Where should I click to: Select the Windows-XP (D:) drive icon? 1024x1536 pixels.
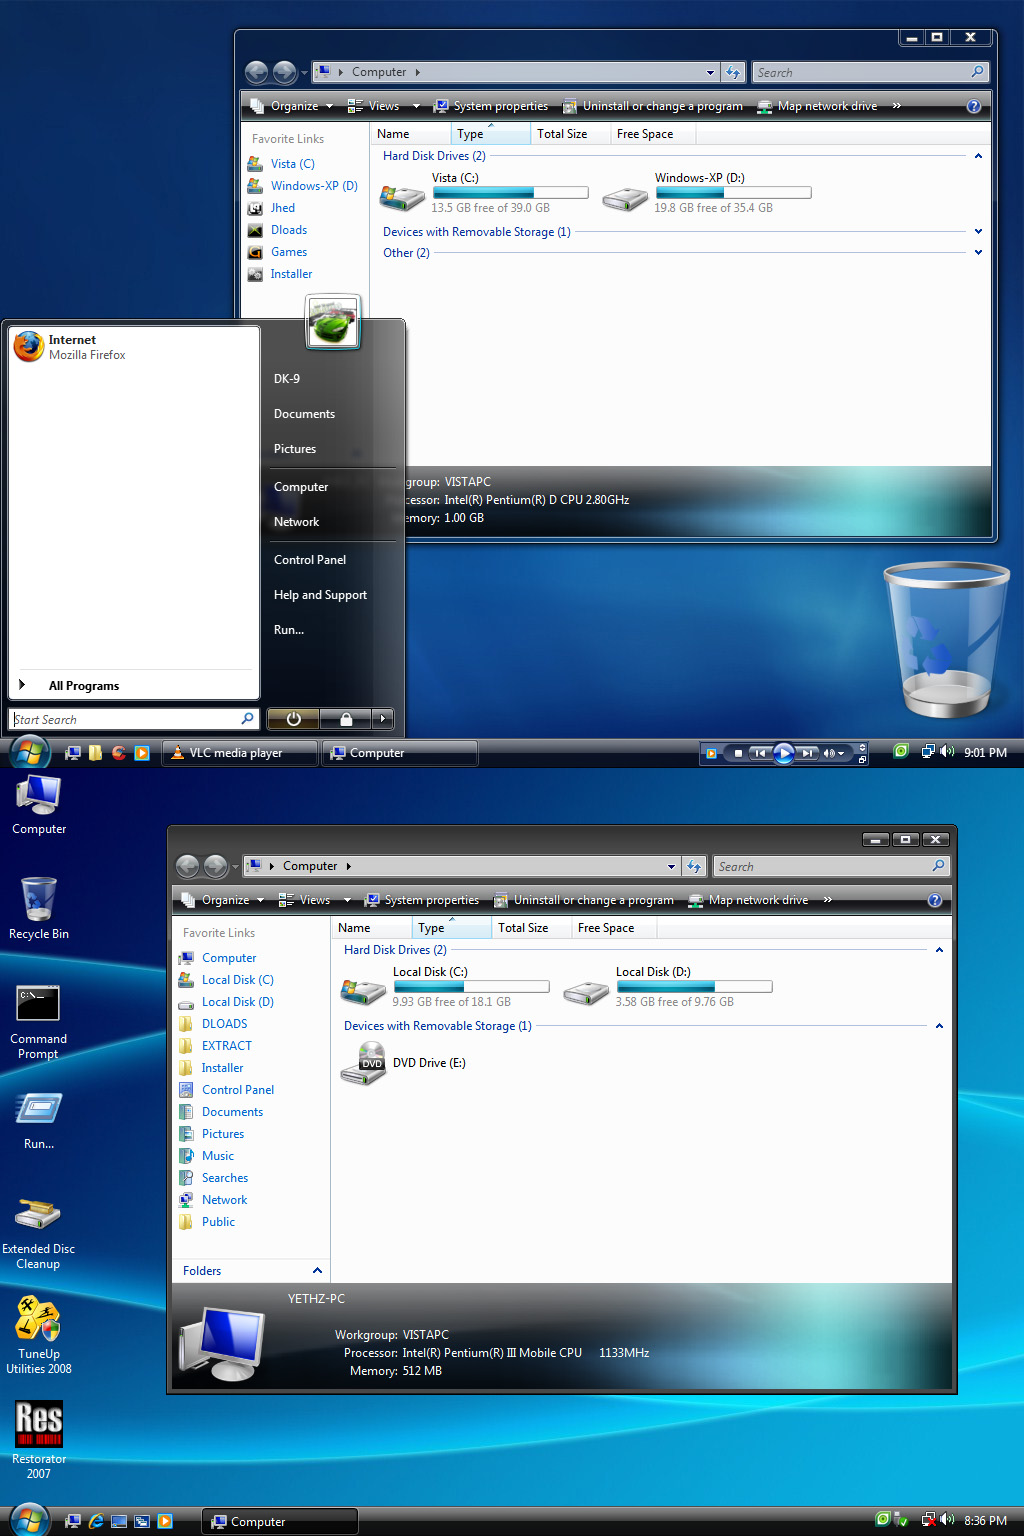tap(625, 198)
